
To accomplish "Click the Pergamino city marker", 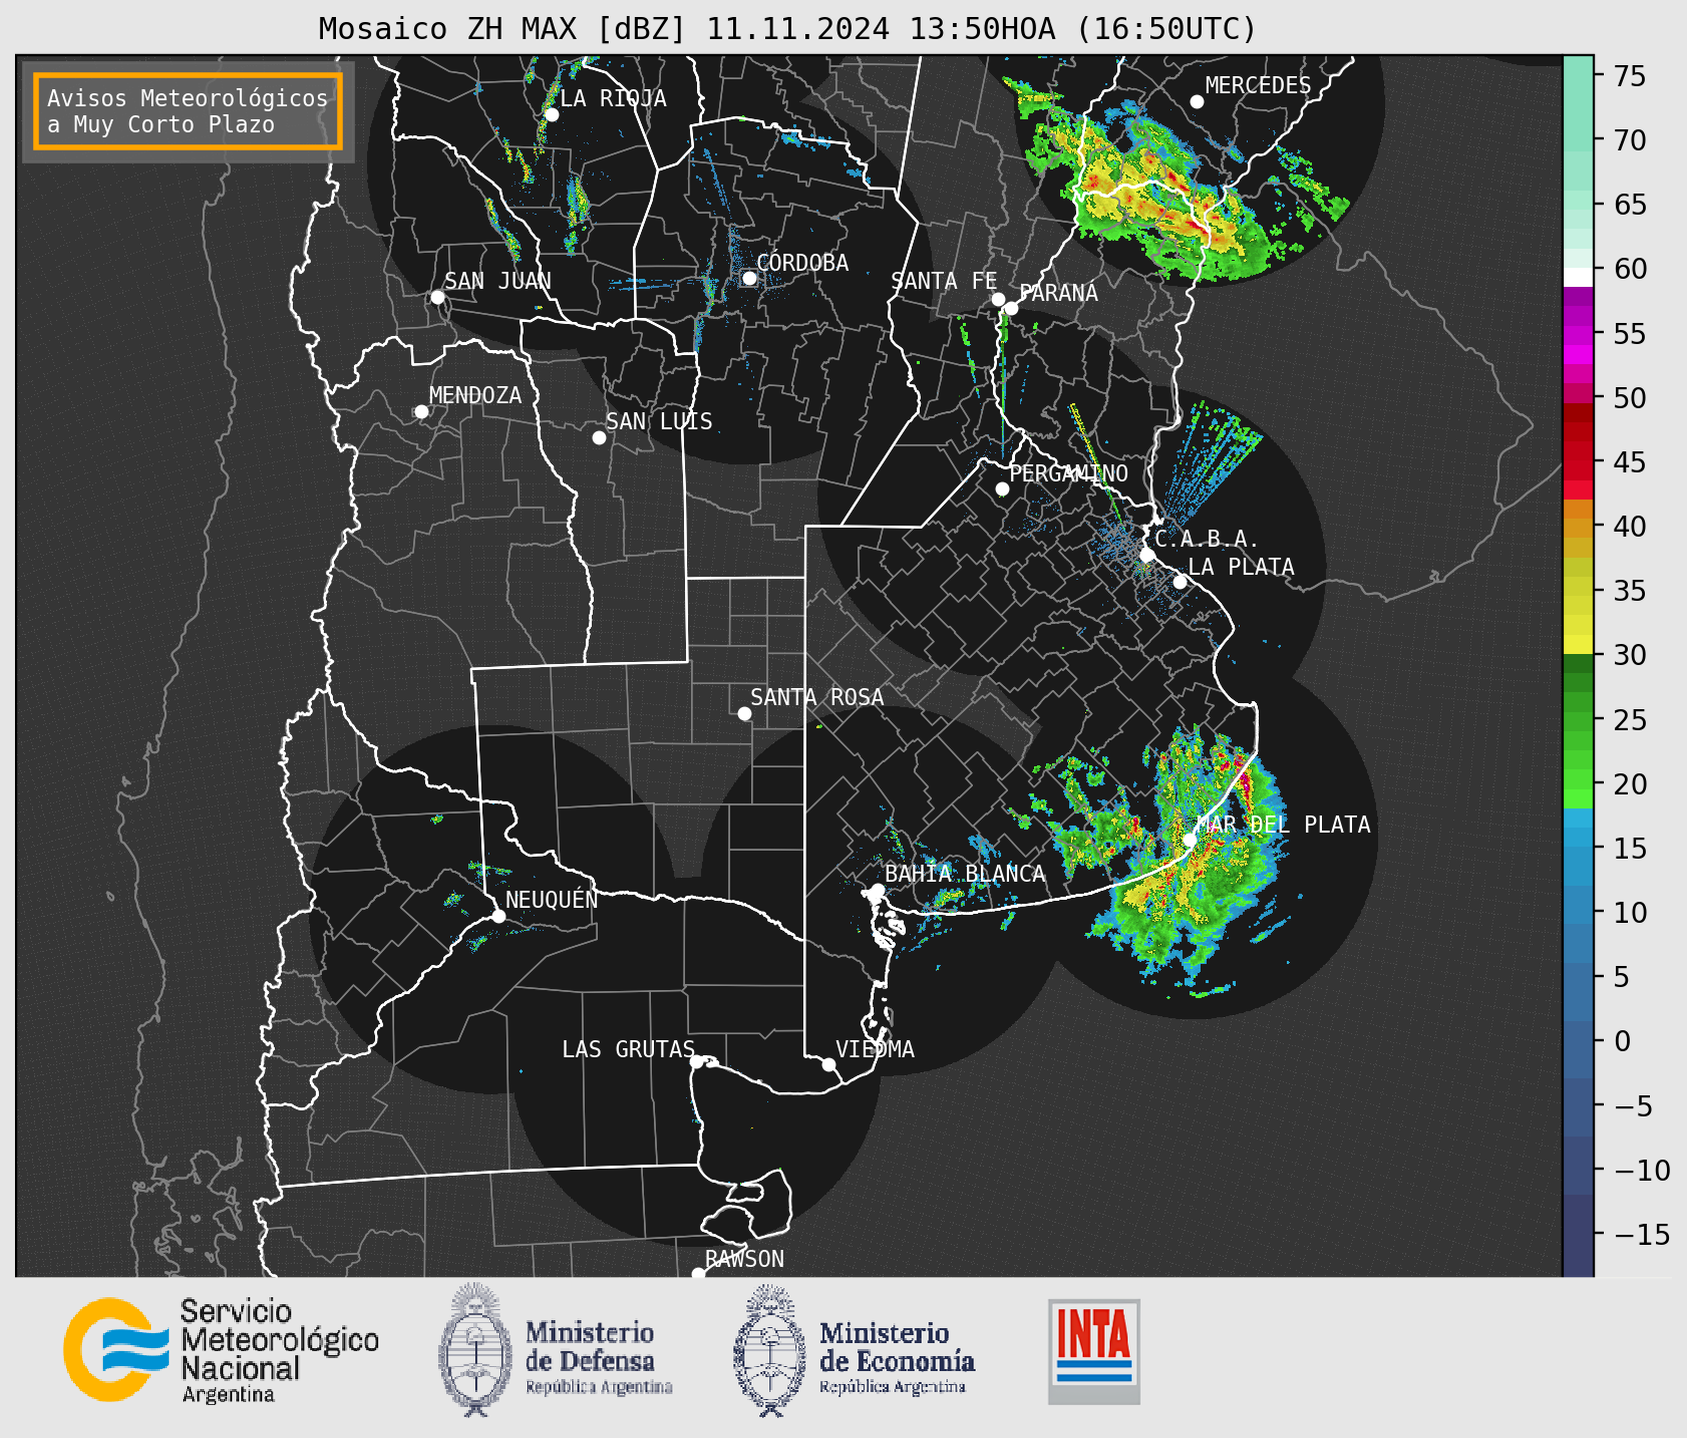I will pos(1002,489).
